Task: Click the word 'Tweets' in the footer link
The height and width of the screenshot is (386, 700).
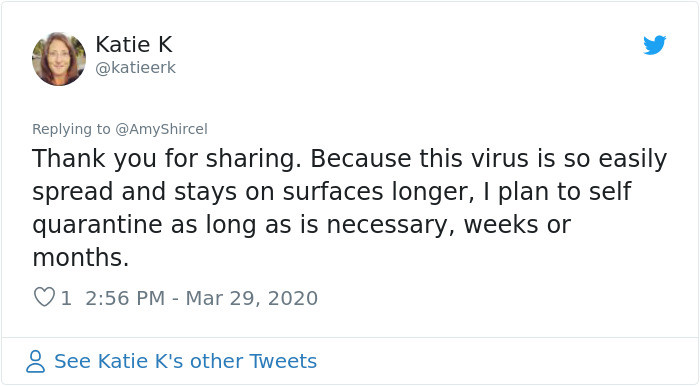Action: point(283,361)
